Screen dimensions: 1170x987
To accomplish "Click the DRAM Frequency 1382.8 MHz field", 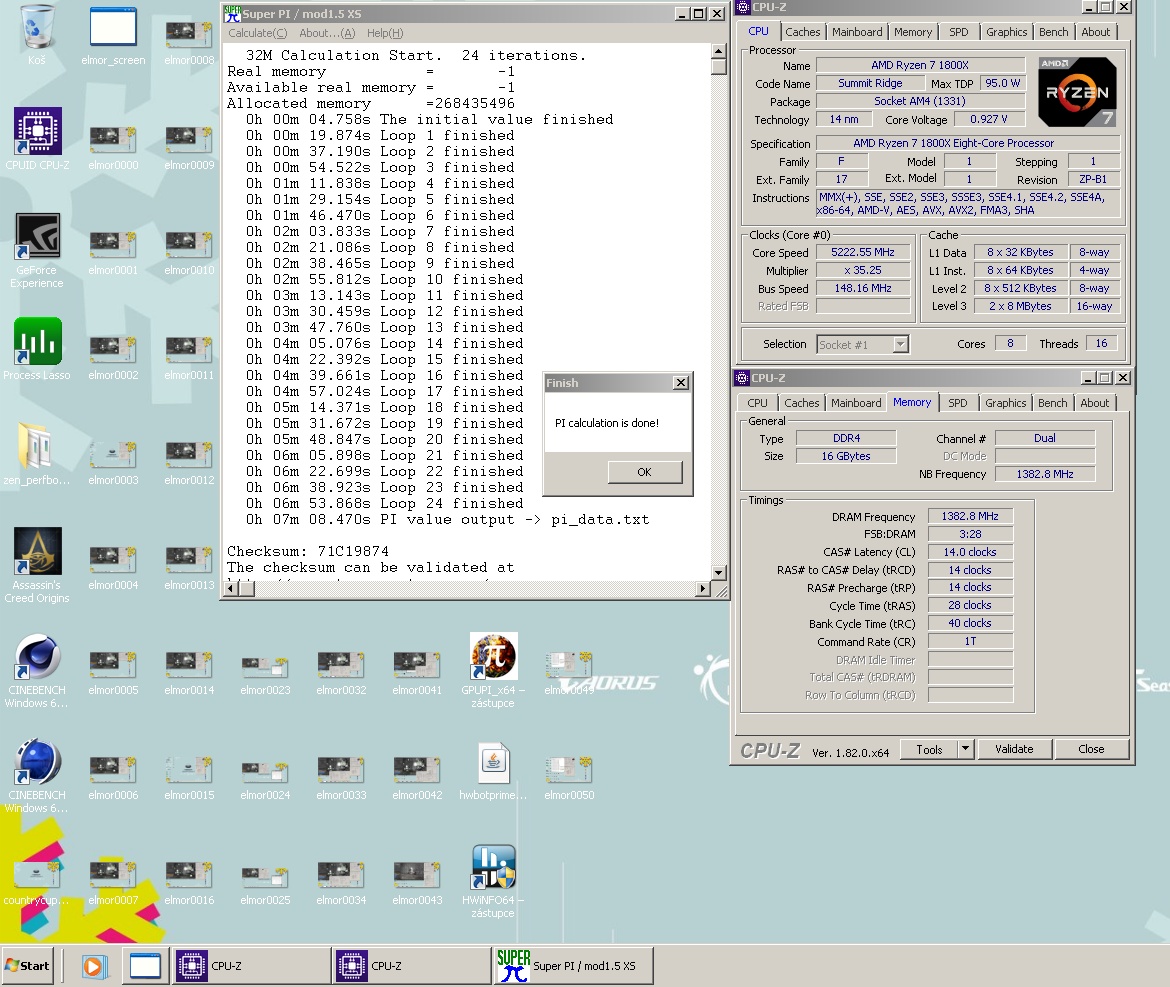I will (970, 516).
